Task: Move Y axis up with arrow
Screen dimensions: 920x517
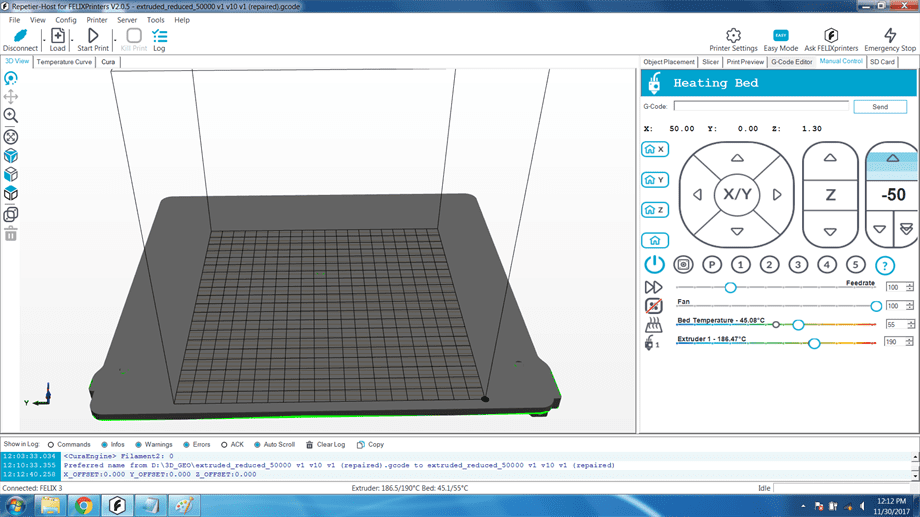Action: (738, 158)
